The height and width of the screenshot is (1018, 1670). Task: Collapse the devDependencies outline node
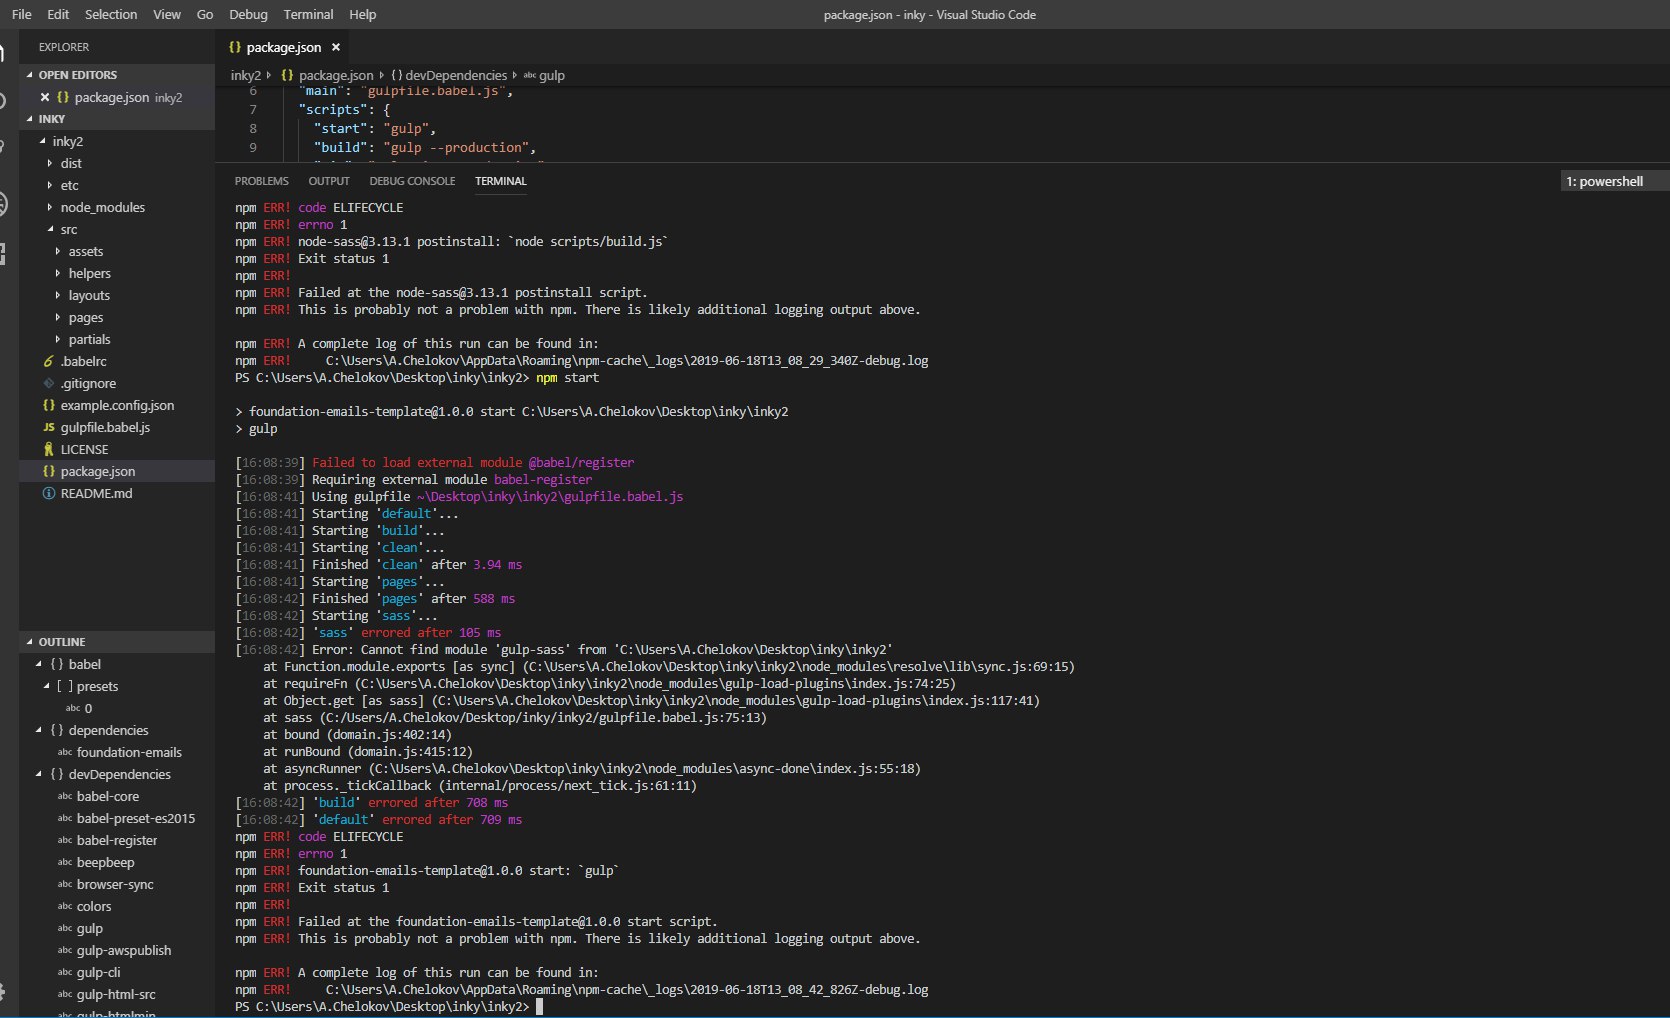[x=39, y=774]
